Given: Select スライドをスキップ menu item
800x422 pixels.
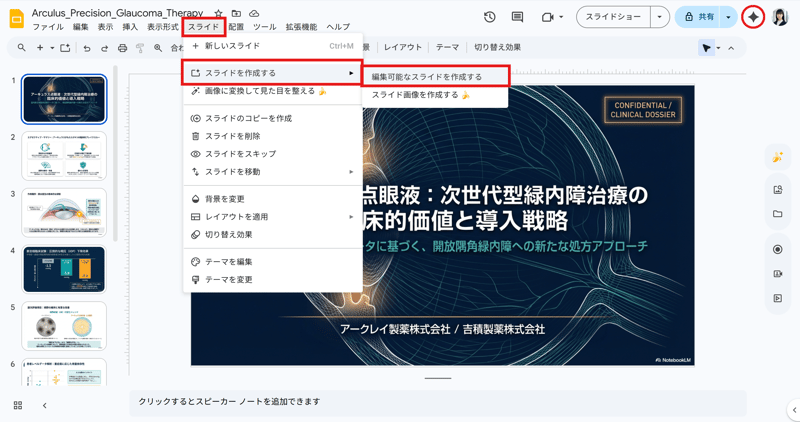Looking at the screenshot, I should [272, 154].
